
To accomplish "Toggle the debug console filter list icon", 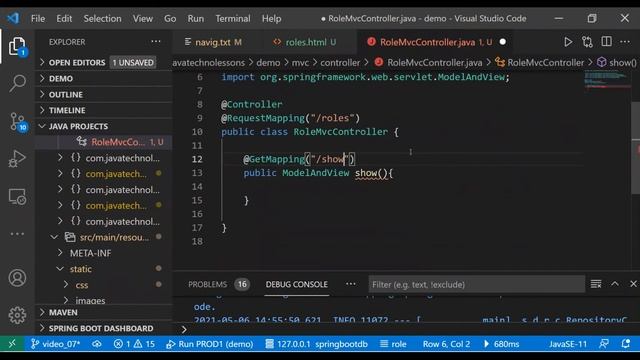I will 596,284.
